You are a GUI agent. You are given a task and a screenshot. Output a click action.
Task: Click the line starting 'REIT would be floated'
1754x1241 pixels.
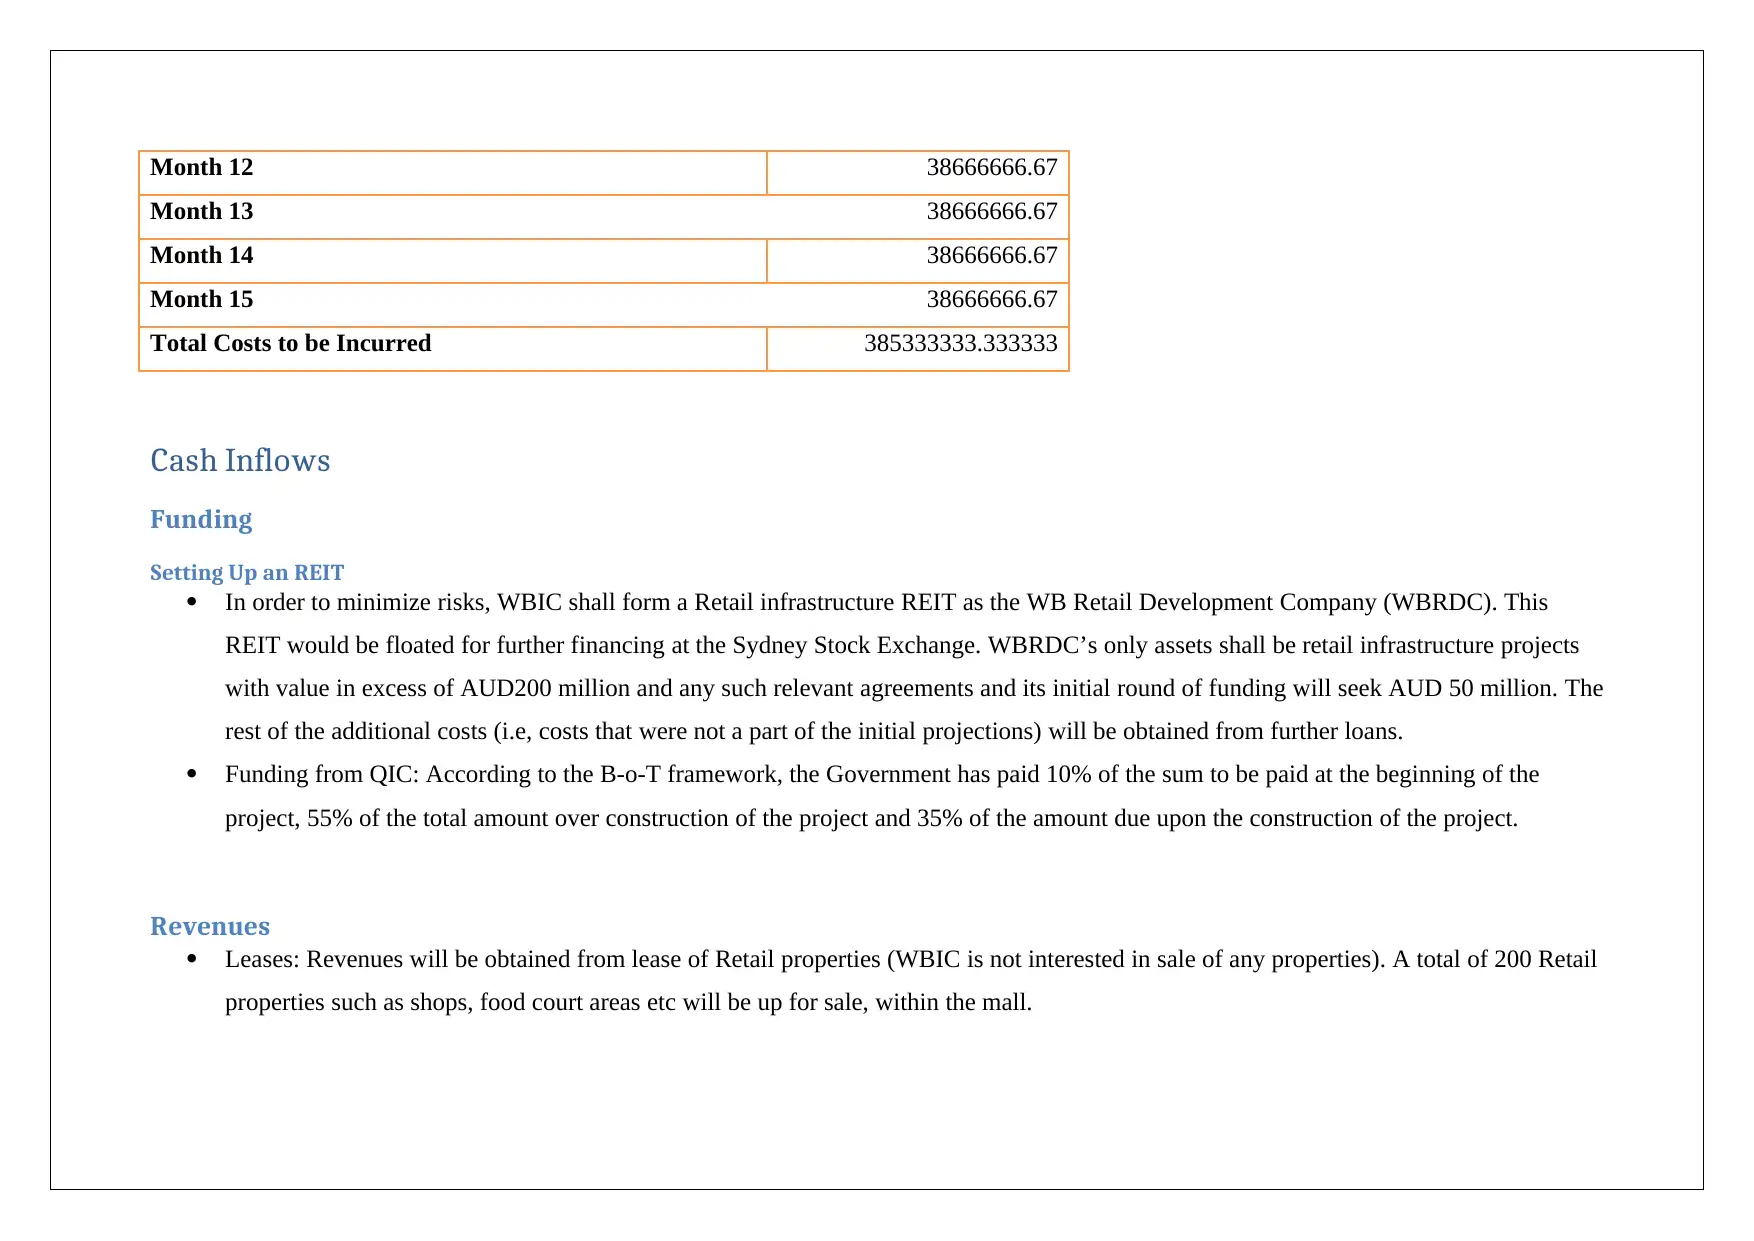[x=902, y=645]
